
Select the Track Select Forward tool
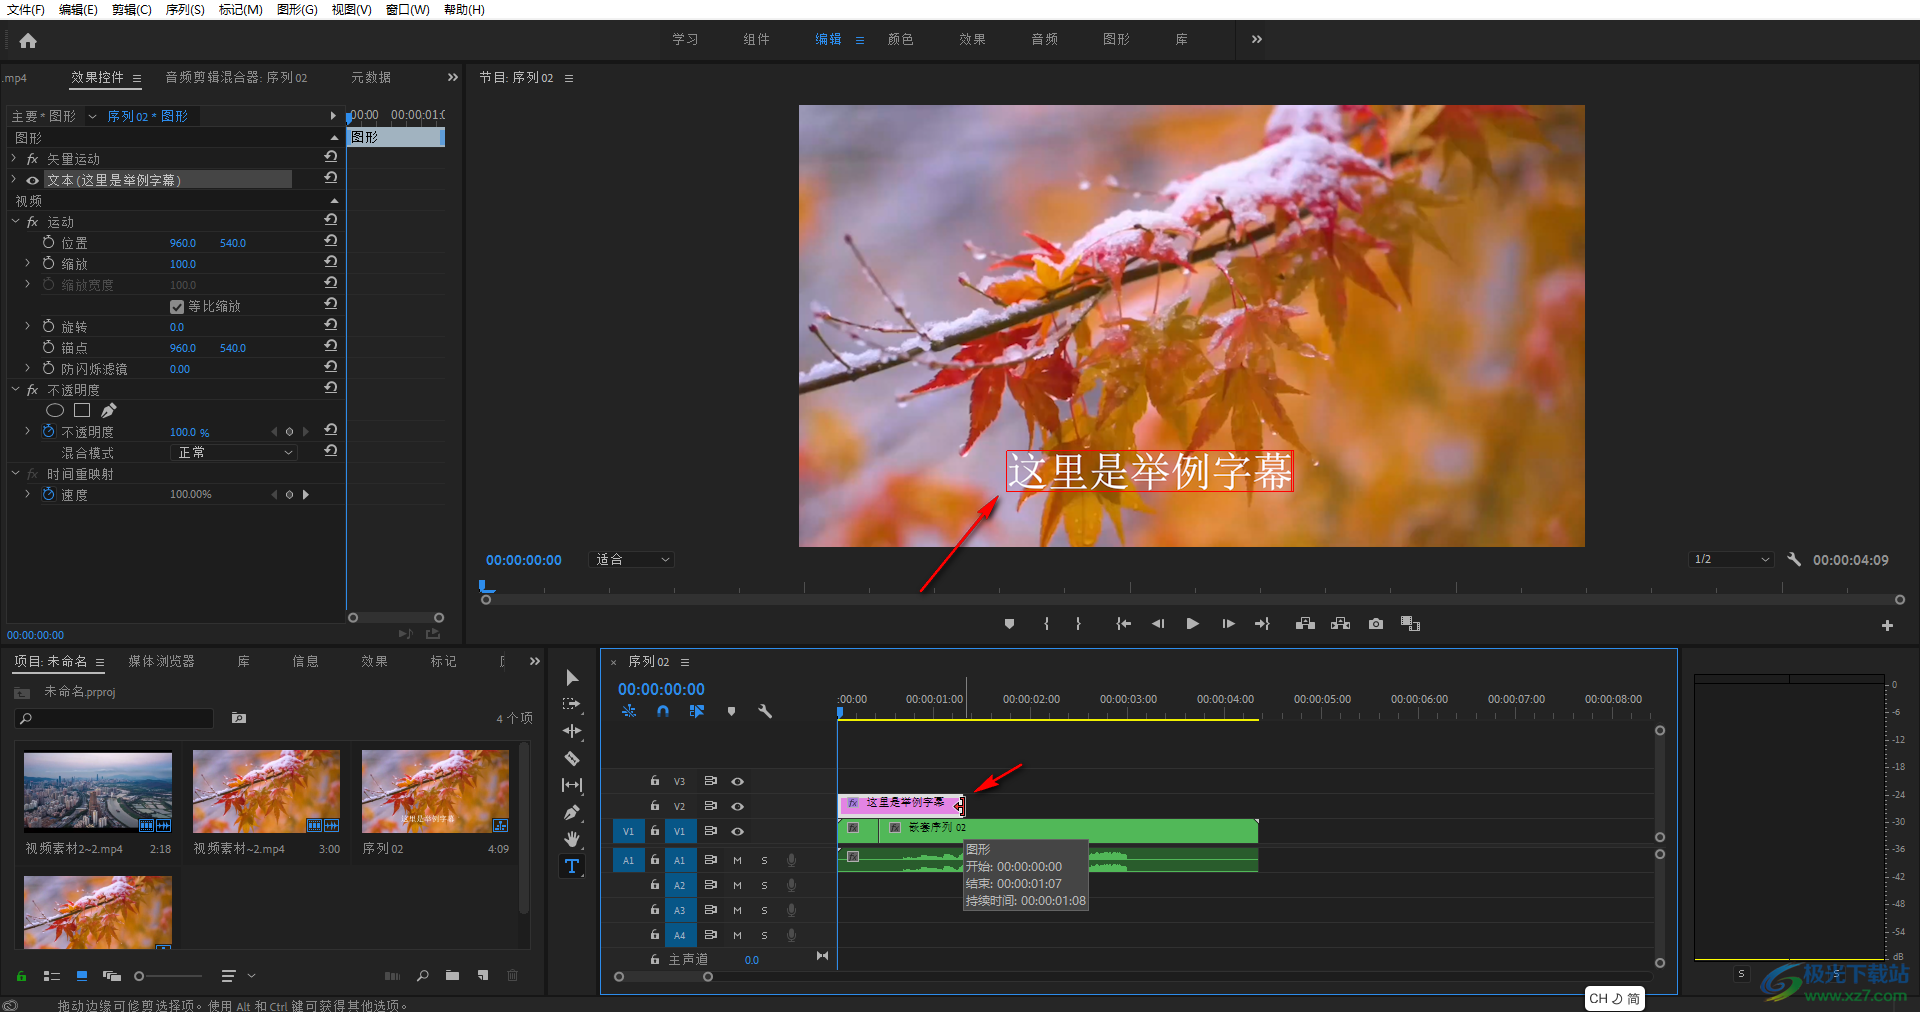click(x=572, y=704)
